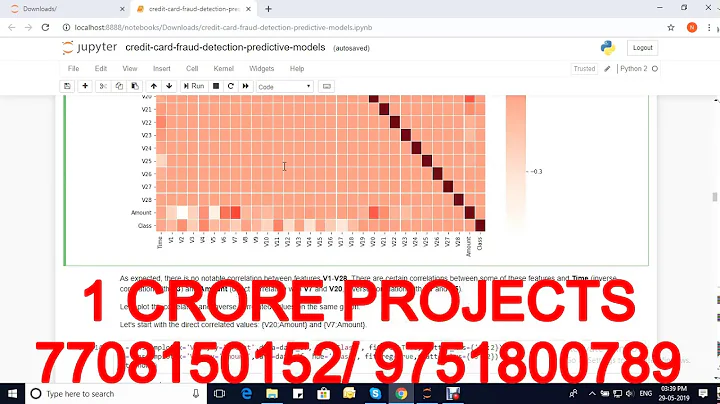Open the View menu

click(x=129, y=68)
